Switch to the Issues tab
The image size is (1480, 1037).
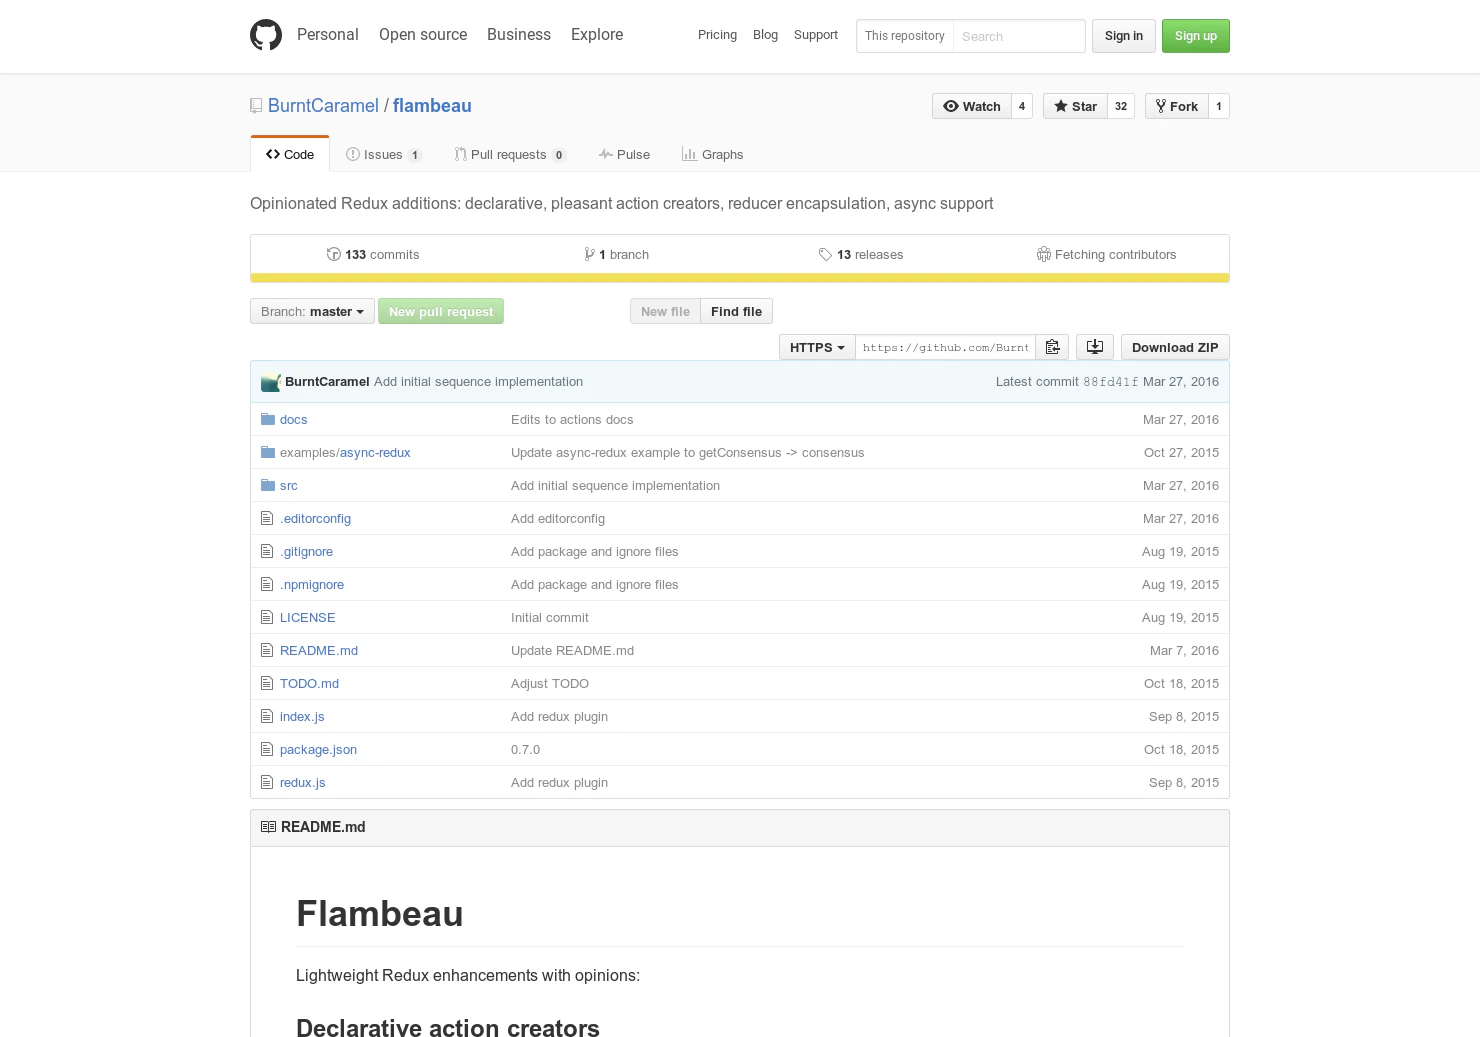383,154
